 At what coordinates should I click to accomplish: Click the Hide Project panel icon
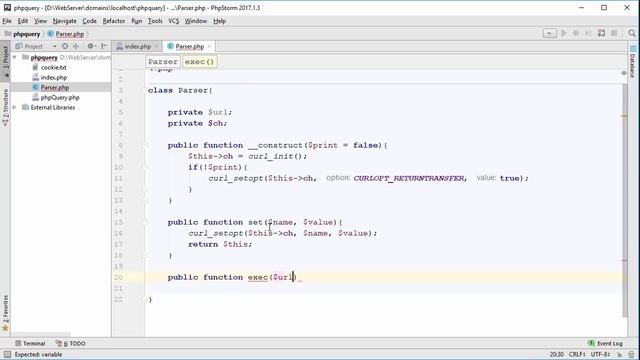click(x=104, y=46)
